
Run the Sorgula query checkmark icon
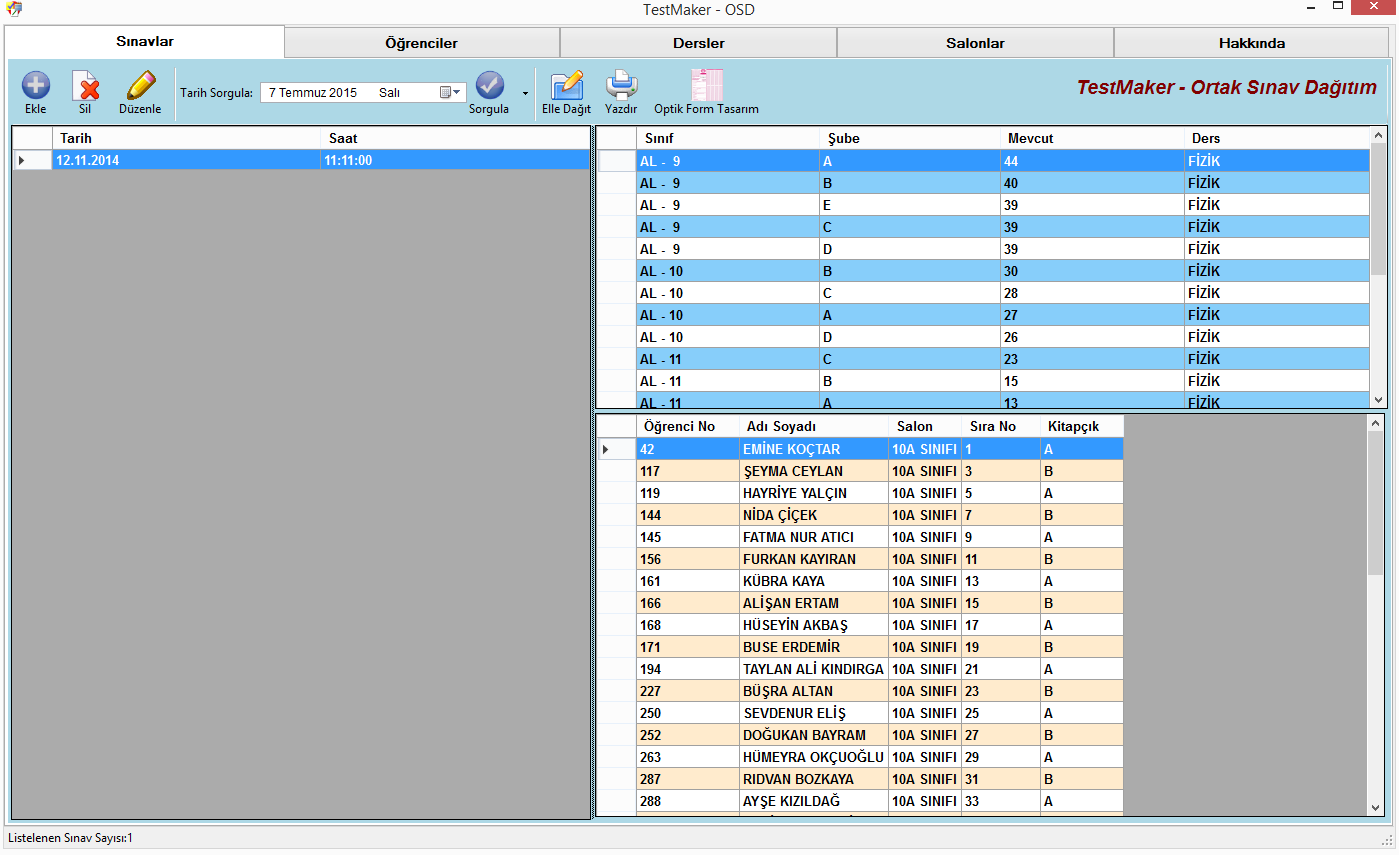click(489, 87)
